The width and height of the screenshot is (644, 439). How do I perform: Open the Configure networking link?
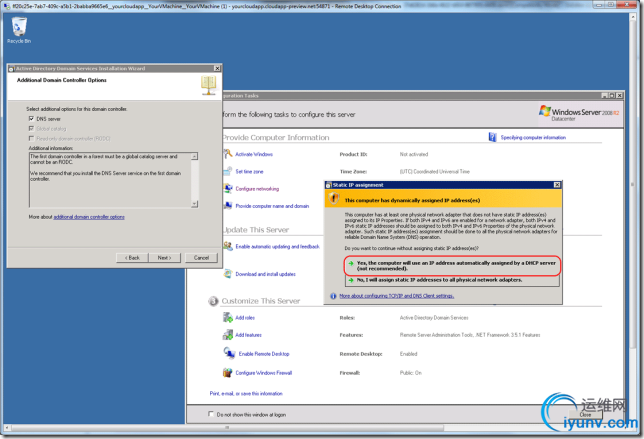pos(257,189)
